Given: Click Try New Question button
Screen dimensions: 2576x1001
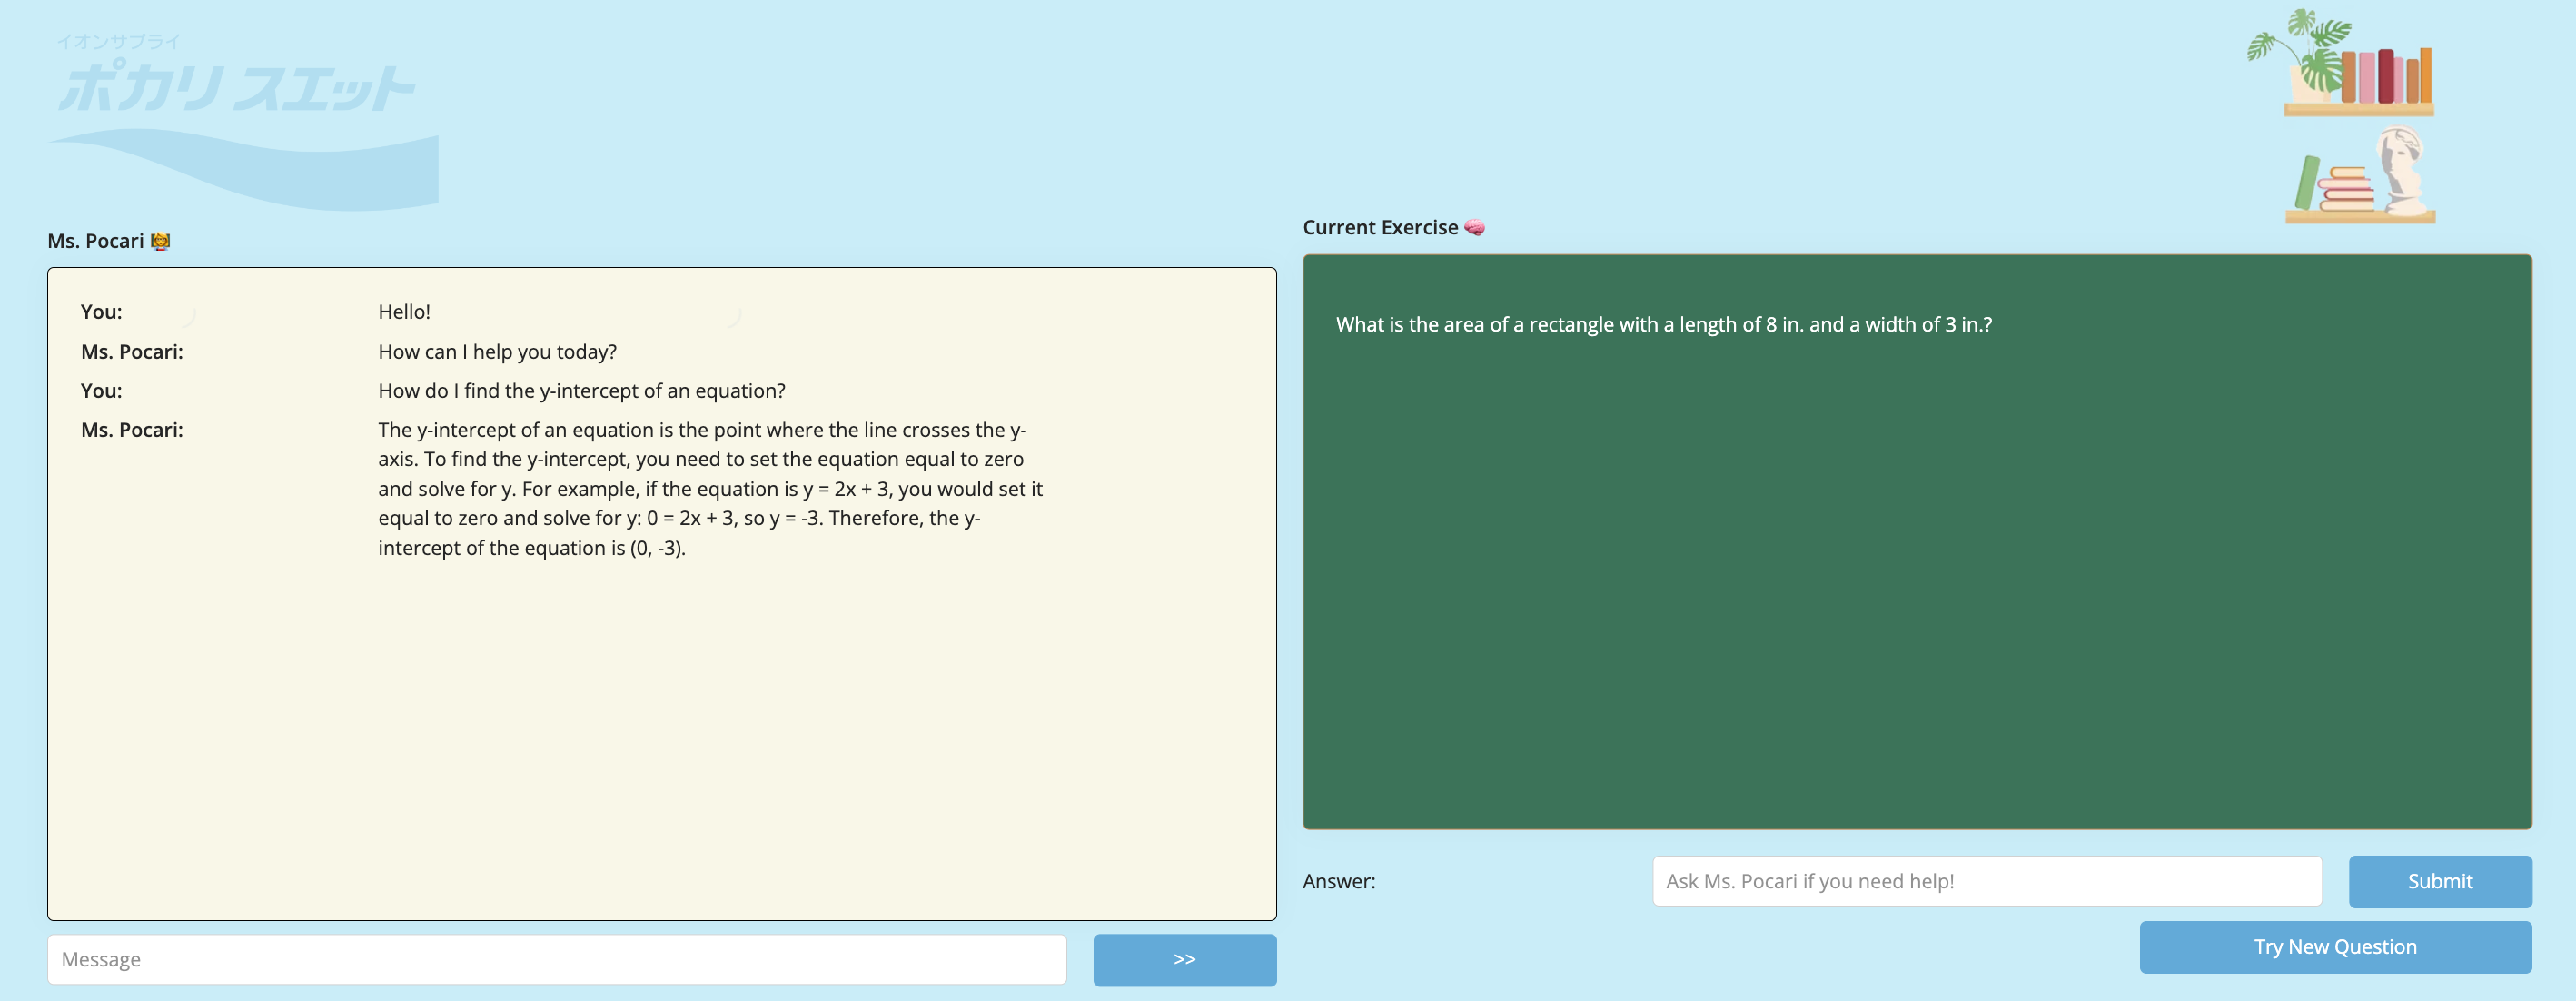Looking at the screenshot, I should [x=2334, y=946].
